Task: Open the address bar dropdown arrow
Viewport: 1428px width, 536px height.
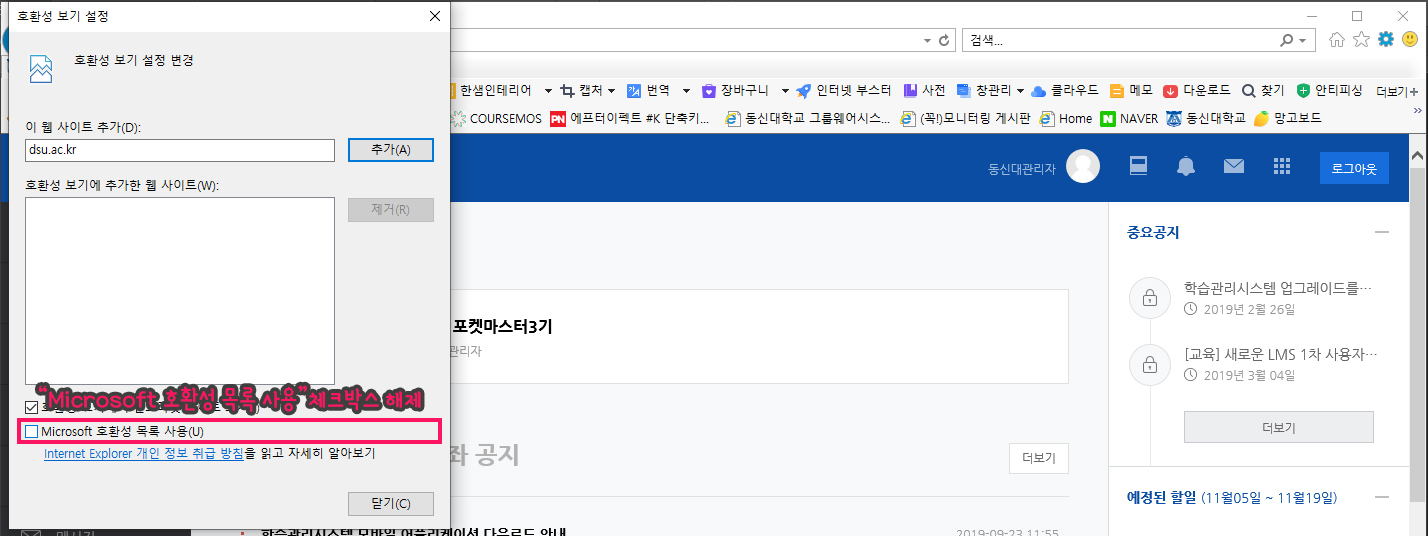Action: [x=927, y=41]
